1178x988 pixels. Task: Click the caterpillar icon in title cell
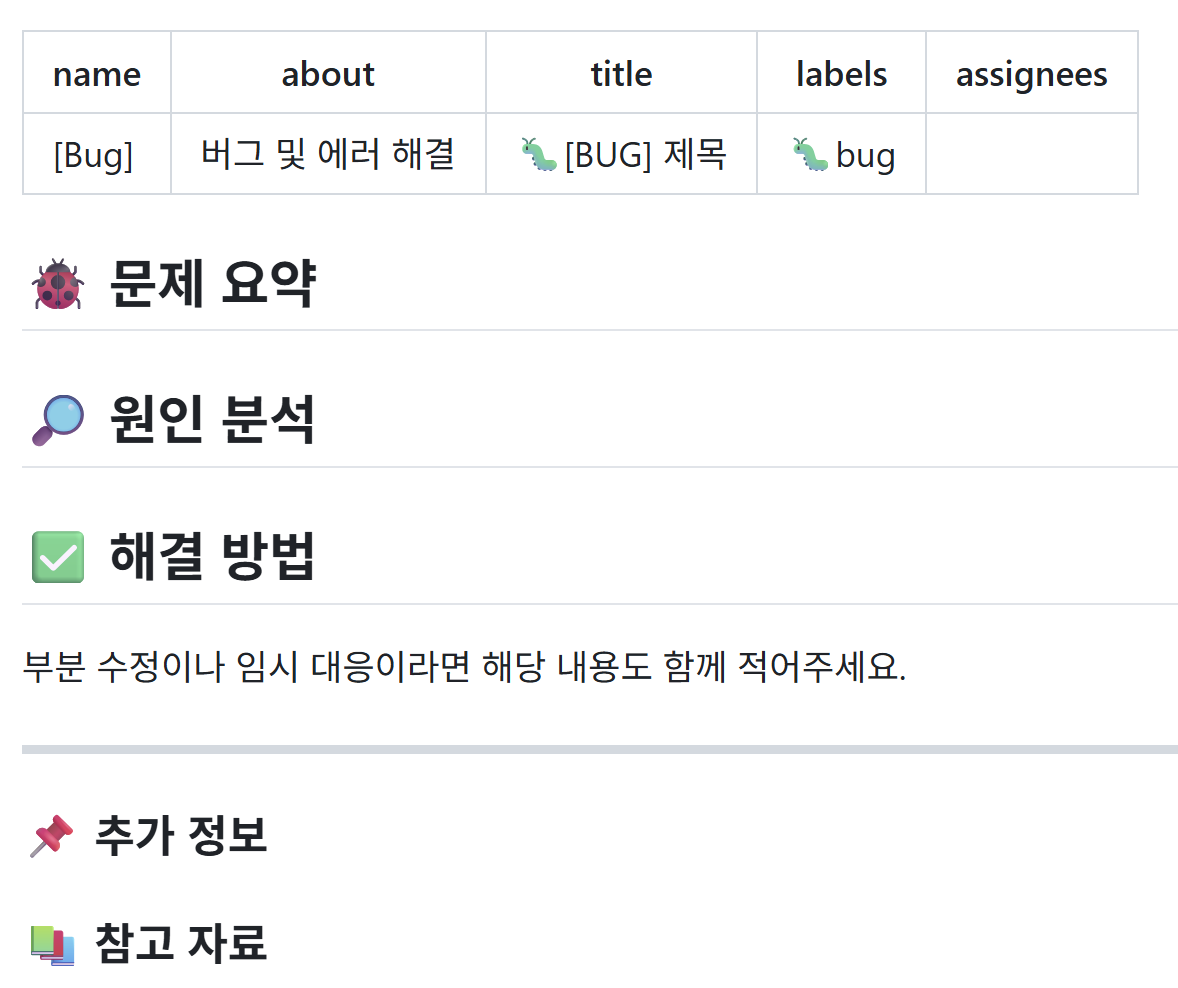(539, 154)
